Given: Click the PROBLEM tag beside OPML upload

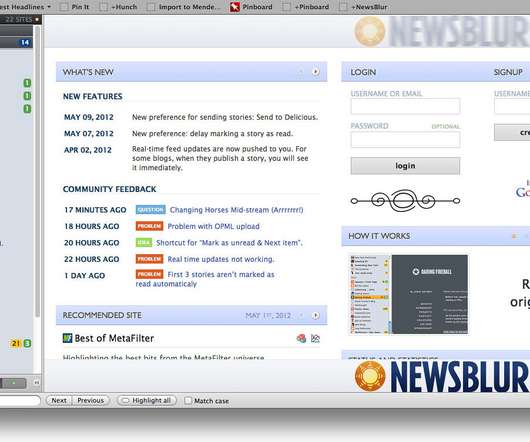Looking at the screenshot, I should coord(149,226).
